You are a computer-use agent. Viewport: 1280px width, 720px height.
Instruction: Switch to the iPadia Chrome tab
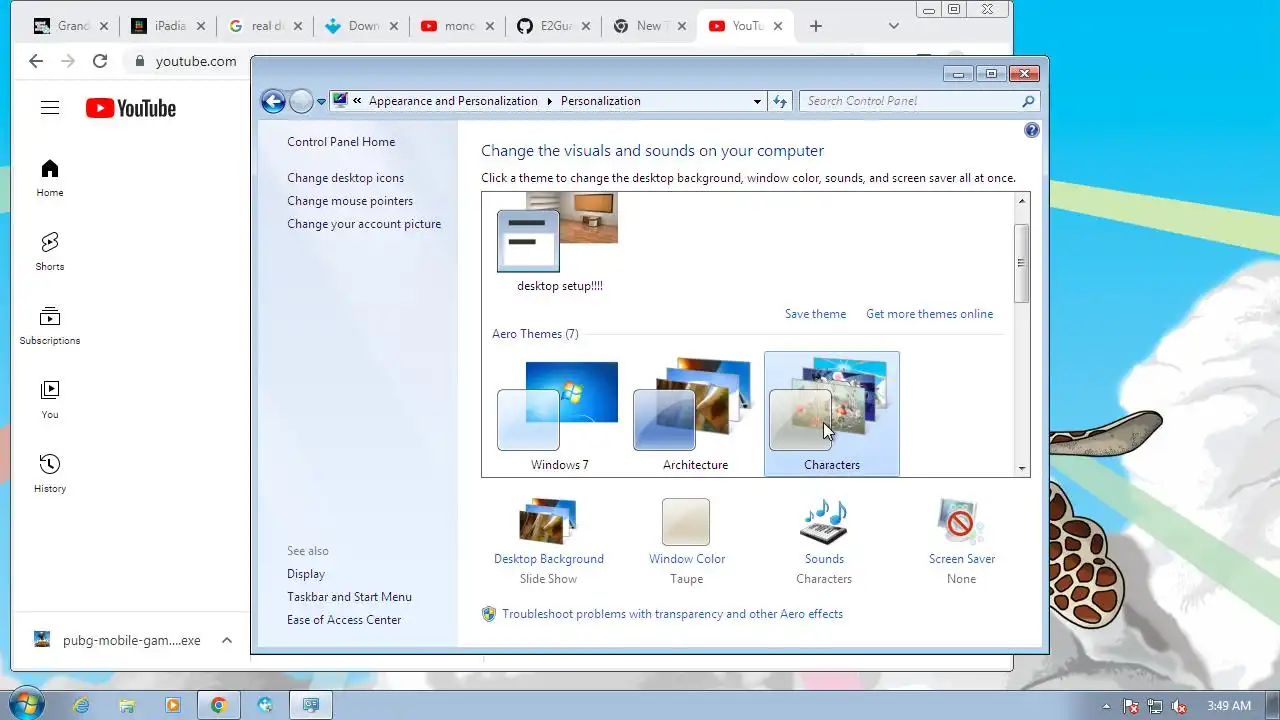166,26
